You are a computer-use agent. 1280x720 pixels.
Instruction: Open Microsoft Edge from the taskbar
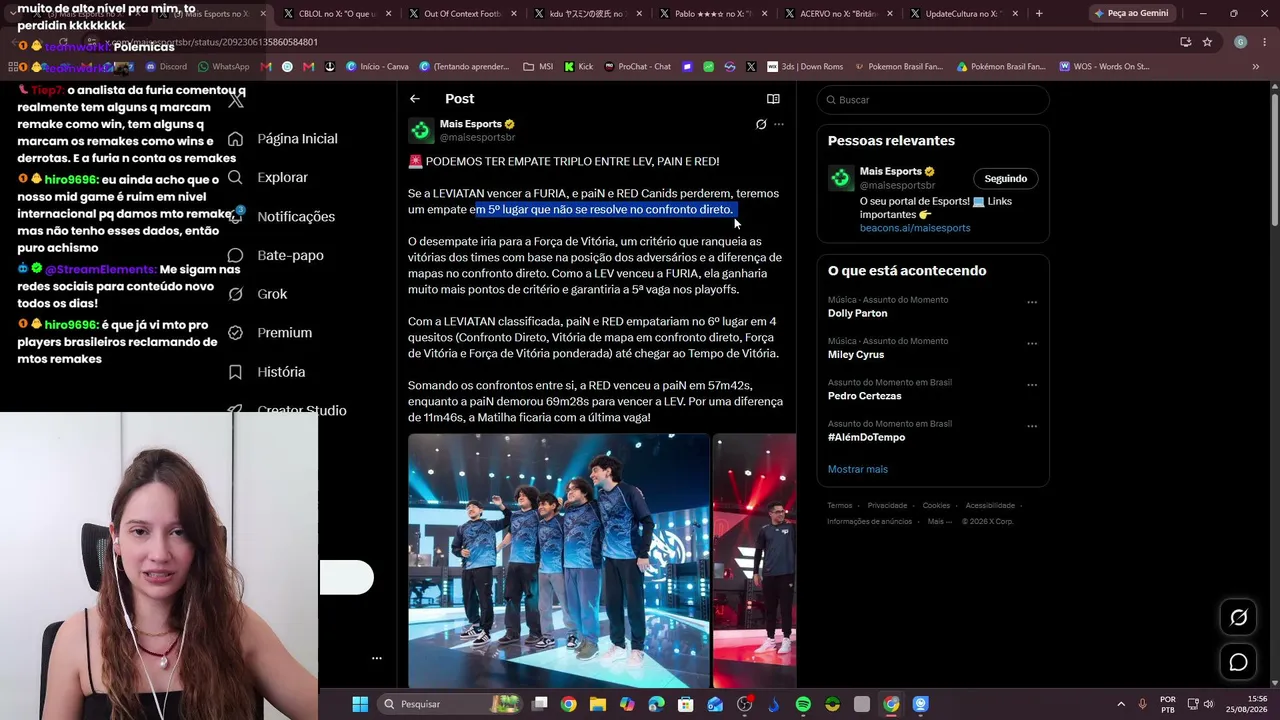[657, 704]
